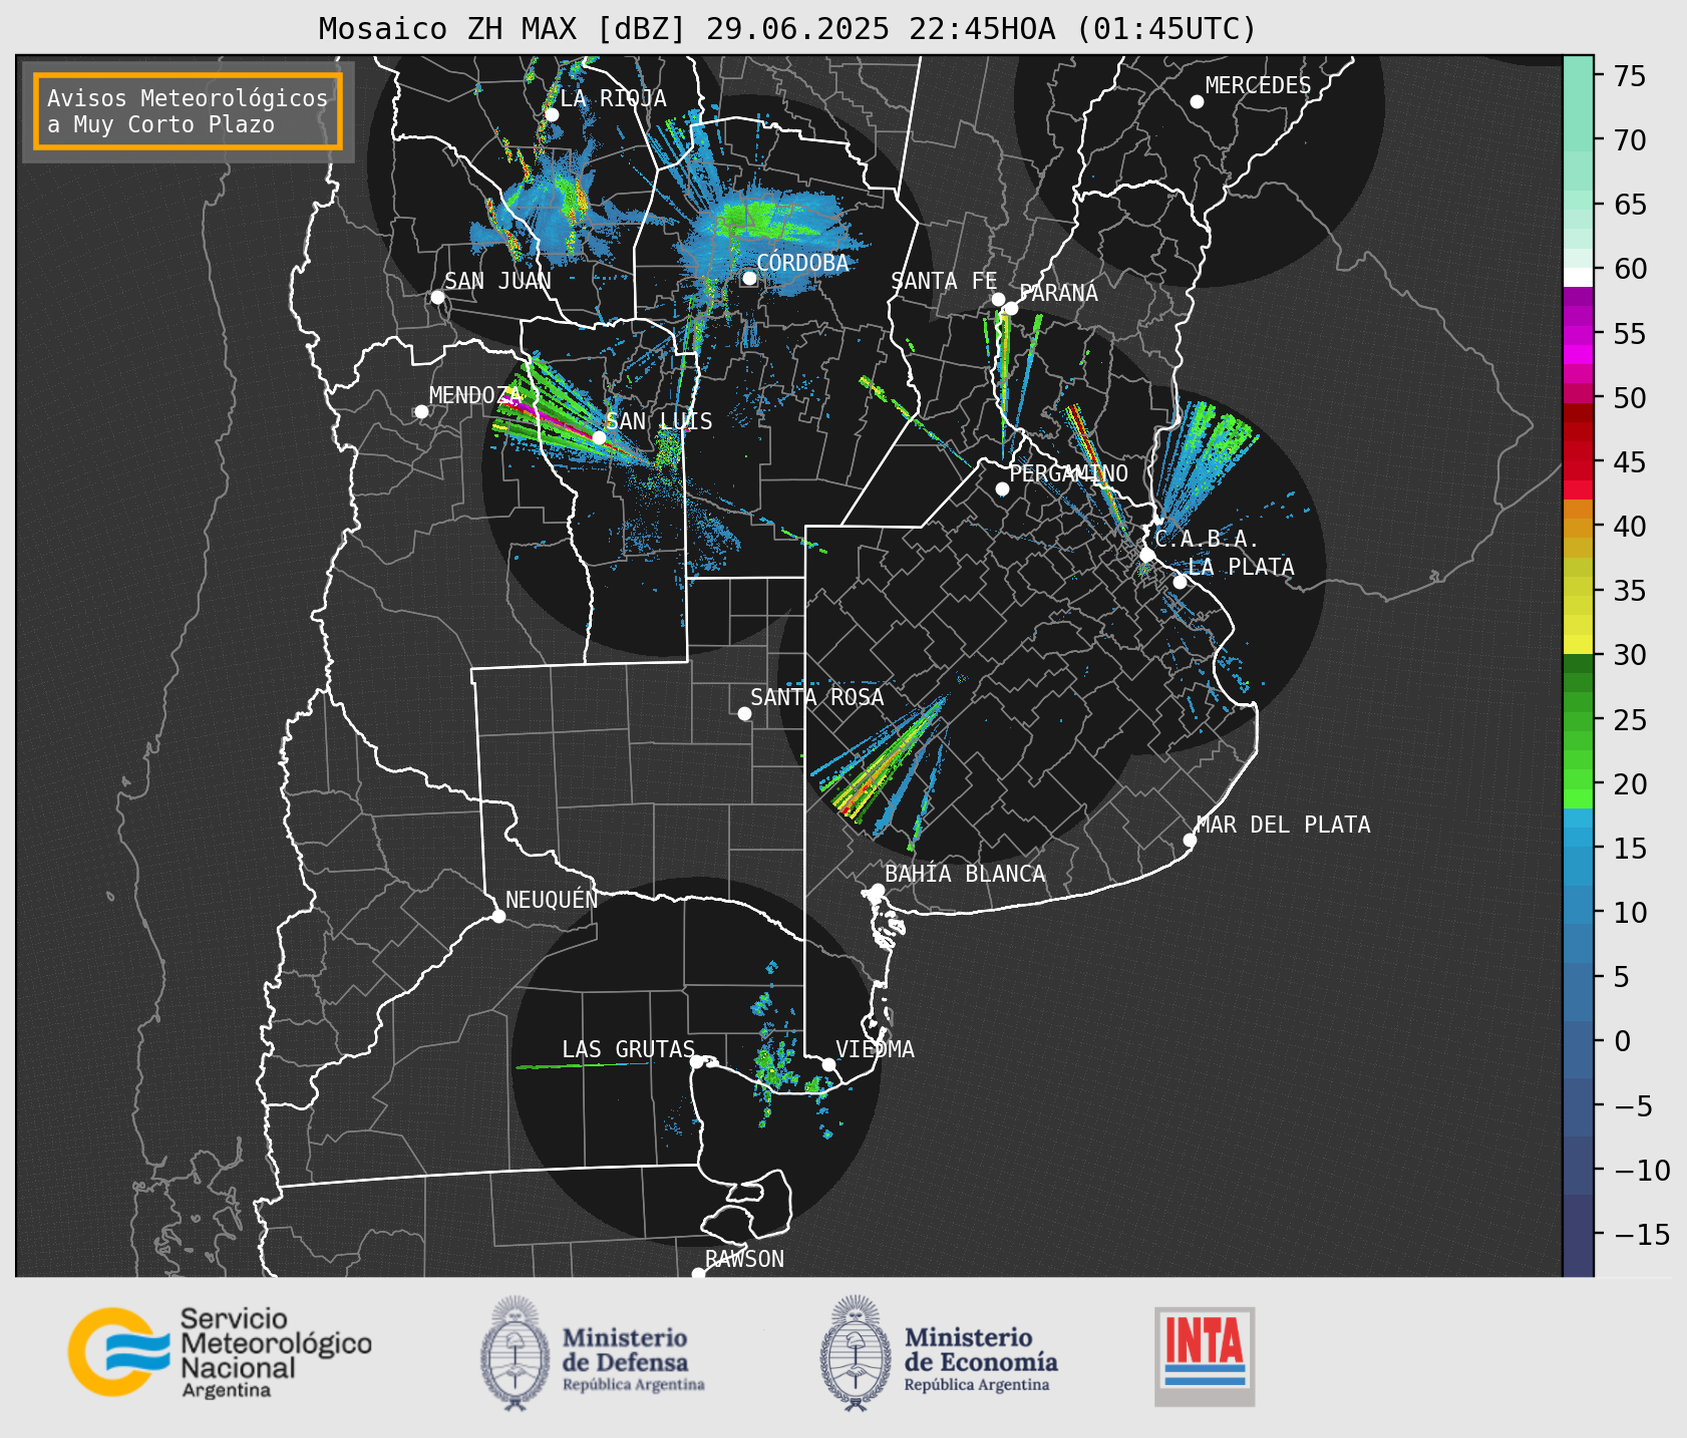Click the INTA logo
The height and width of the screenshot is (1438, 1687).
1204,1356
